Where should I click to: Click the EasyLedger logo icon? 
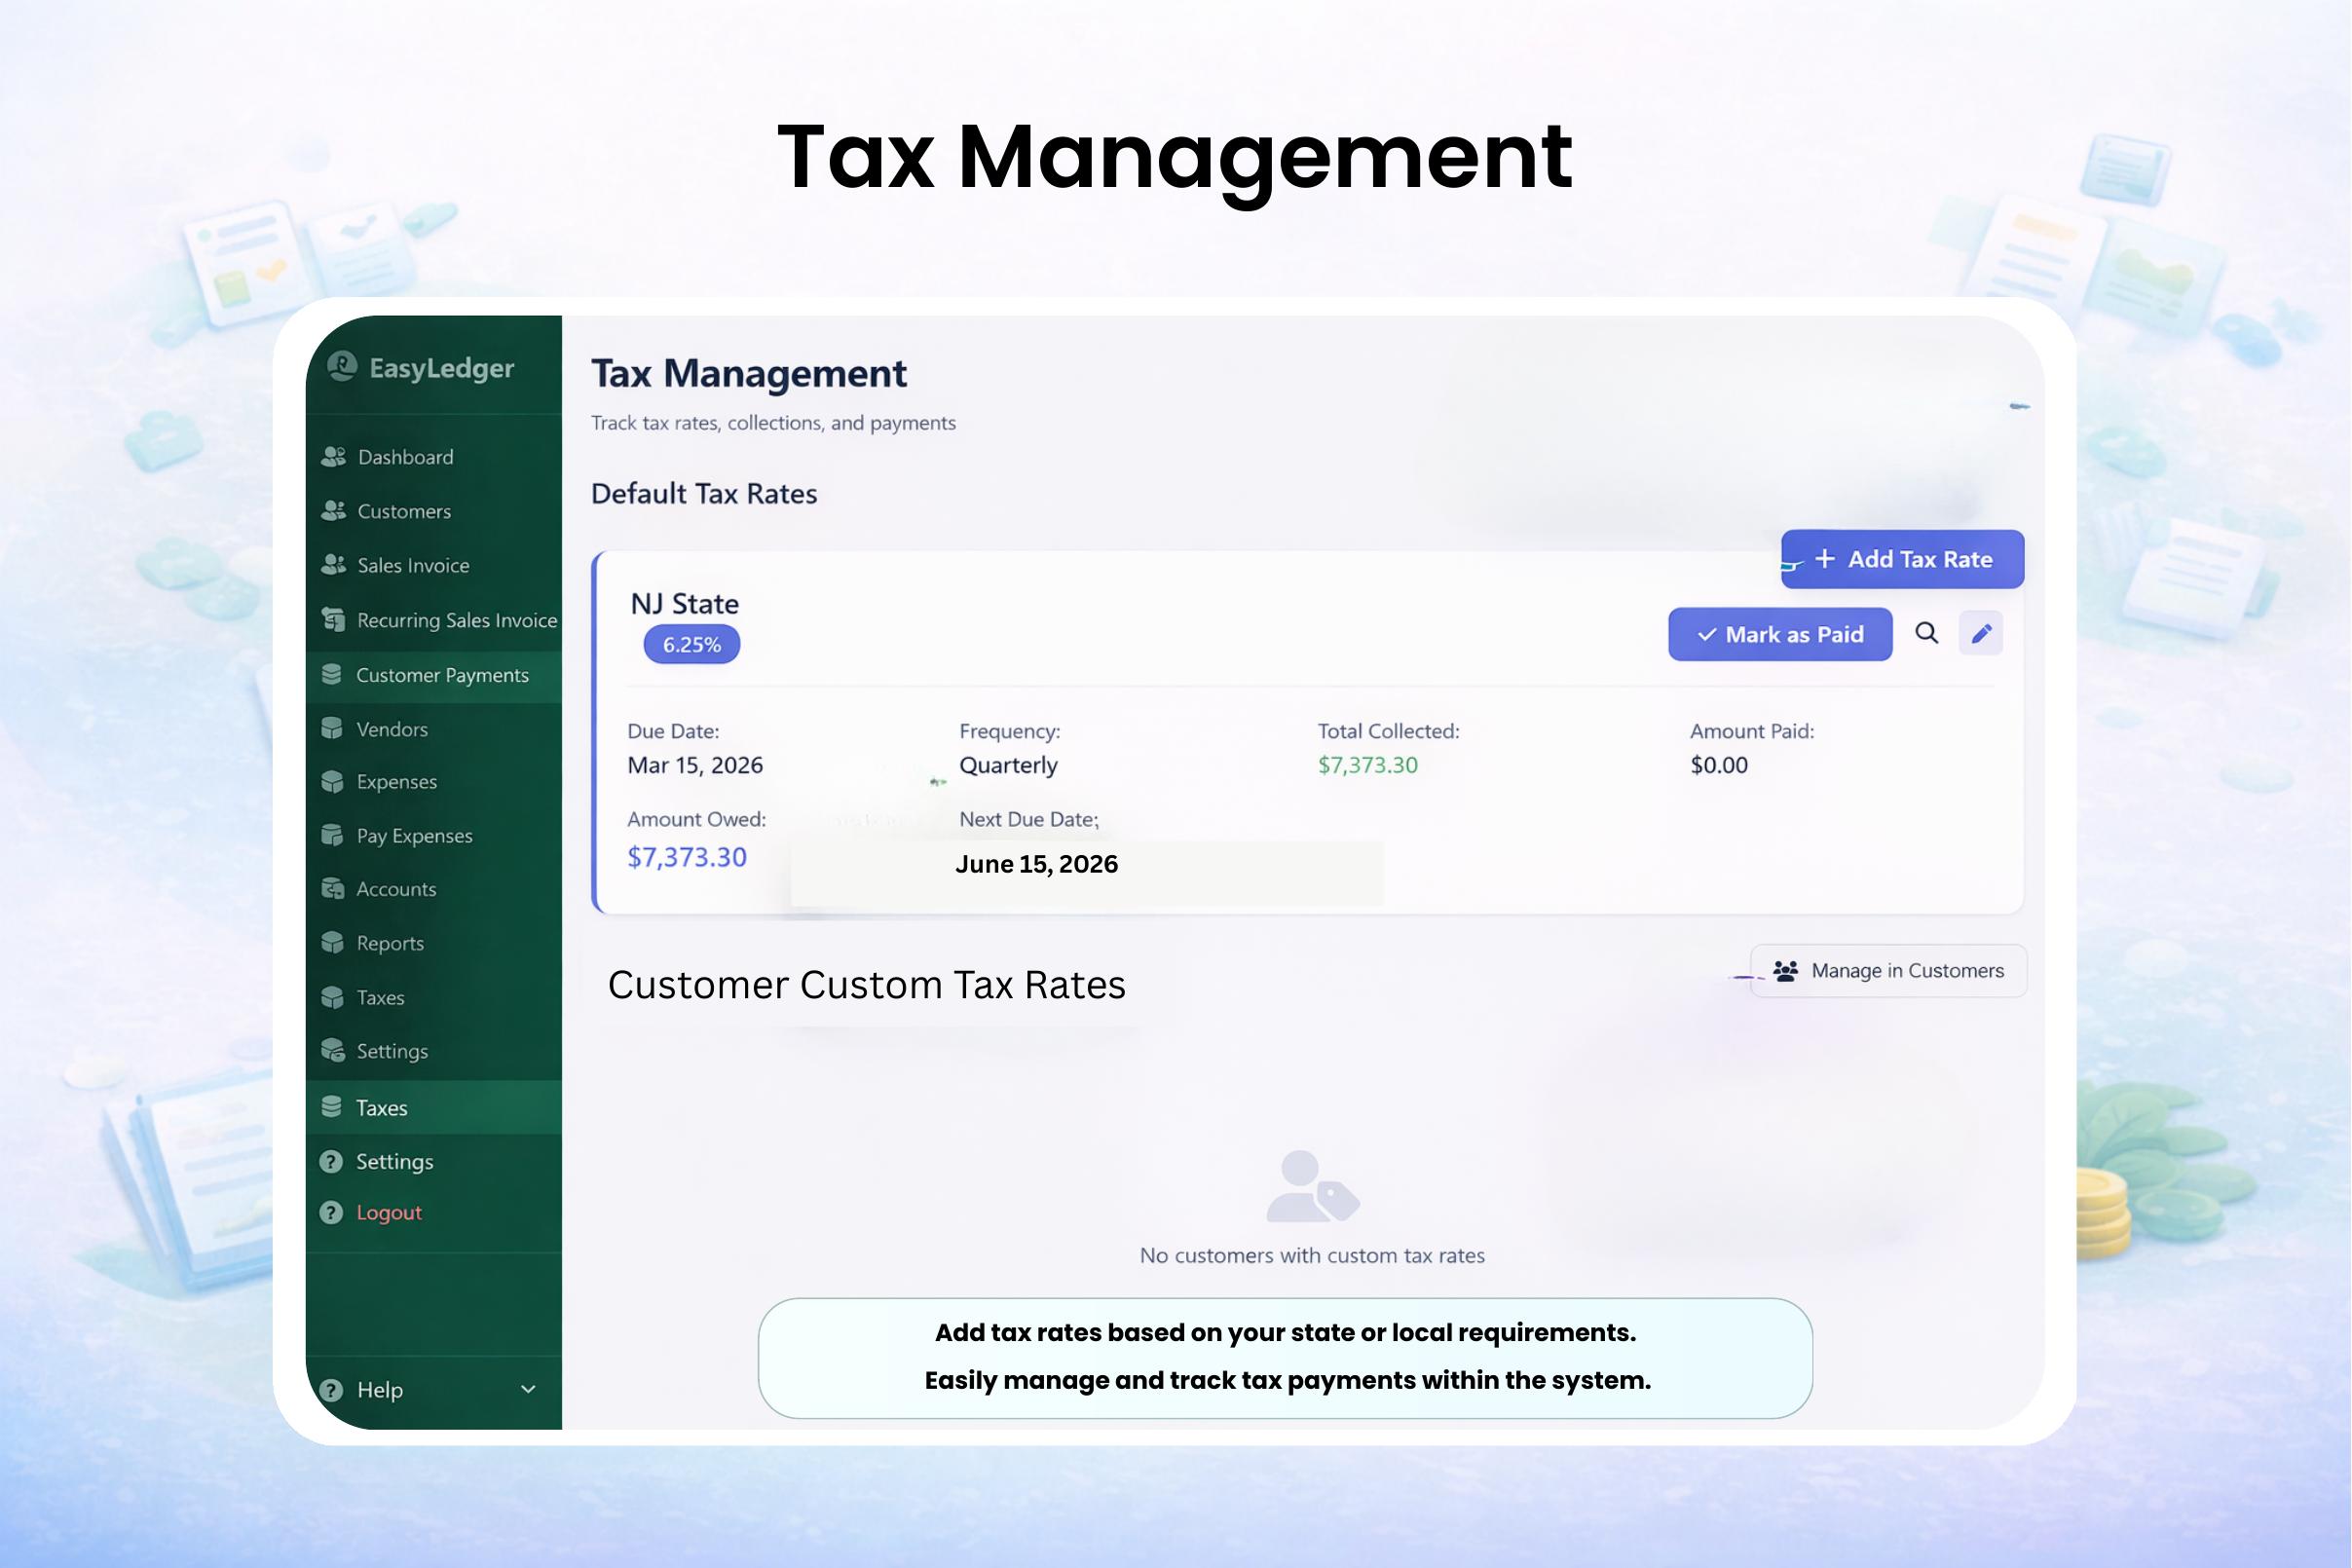(x=342, y=366)
